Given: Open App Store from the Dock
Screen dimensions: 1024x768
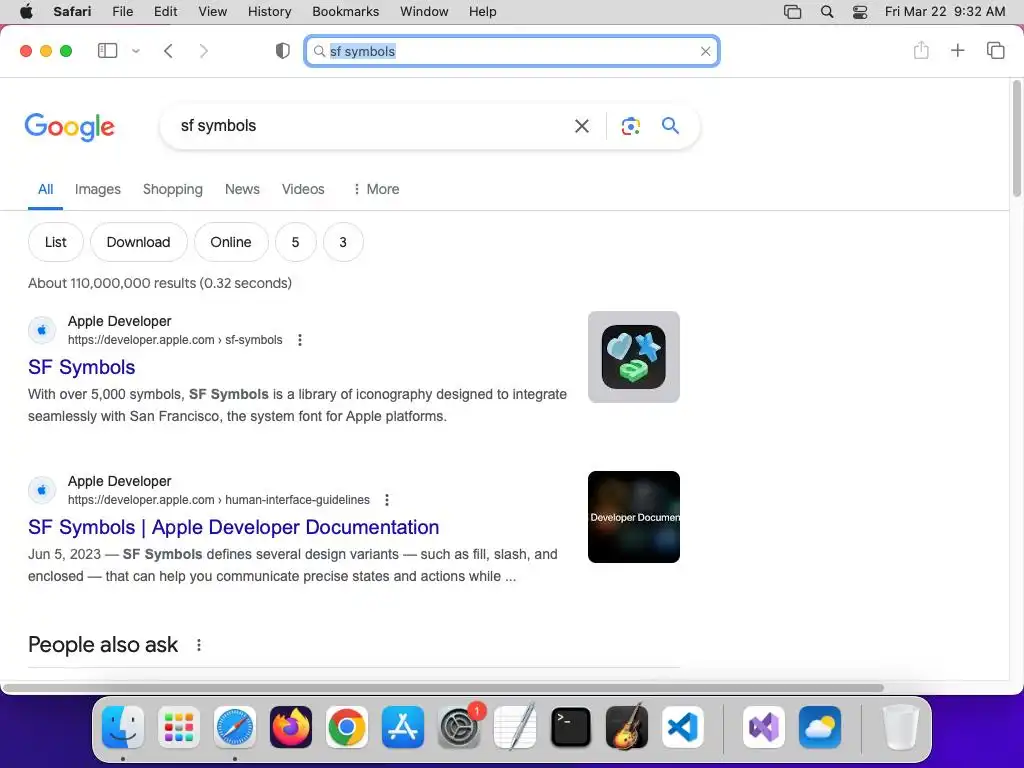Looking at the screenshot, I should 403,727.
